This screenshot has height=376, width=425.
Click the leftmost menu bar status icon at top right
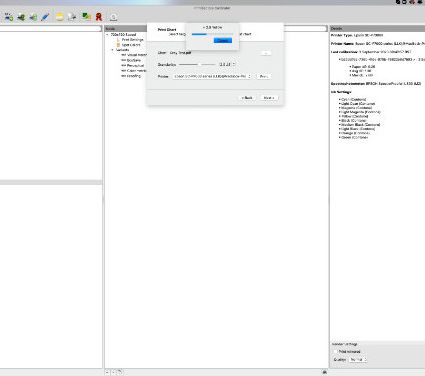(398, 2)
